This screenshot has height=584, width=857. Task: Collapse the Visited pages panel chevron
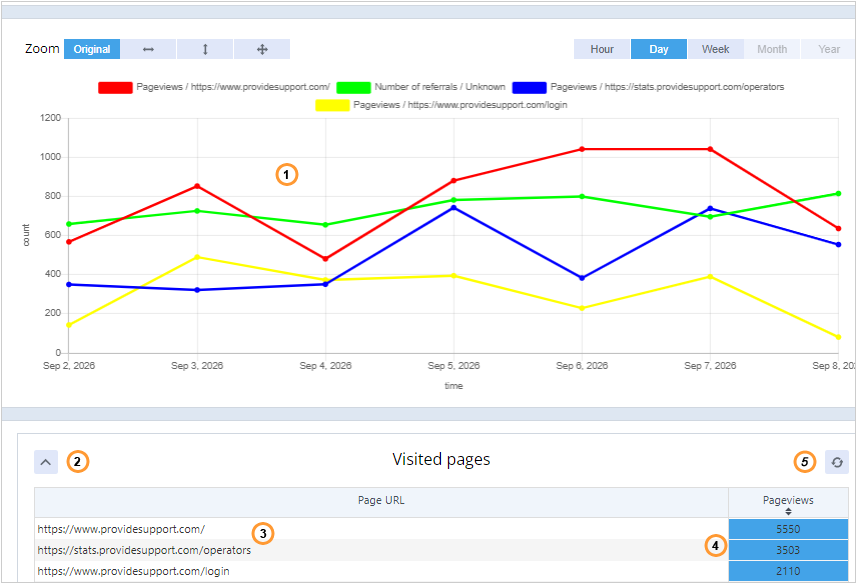pos(46,462)
